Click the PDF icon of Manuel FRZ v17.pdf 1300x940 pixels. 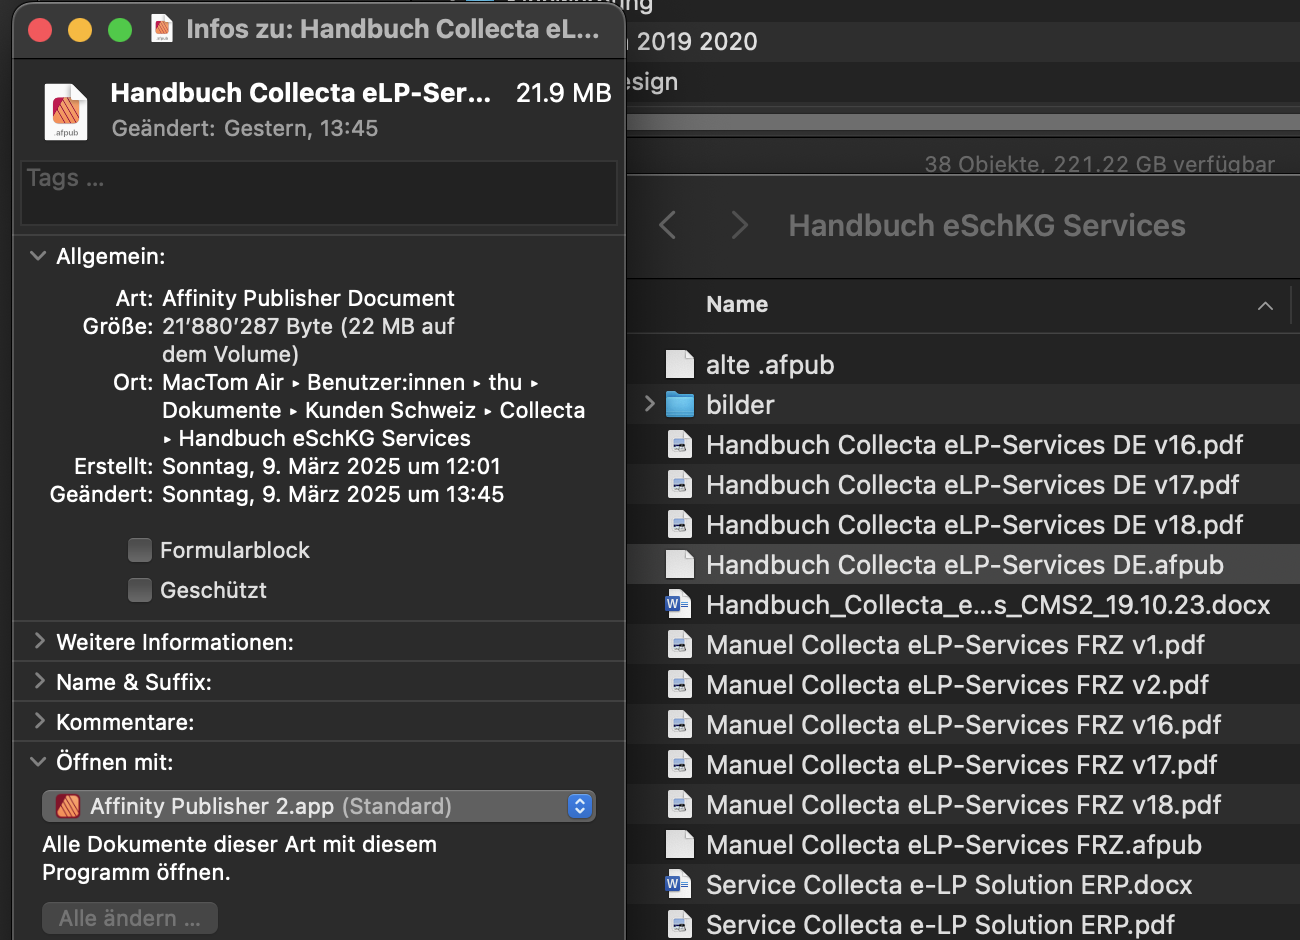[680, 765]
